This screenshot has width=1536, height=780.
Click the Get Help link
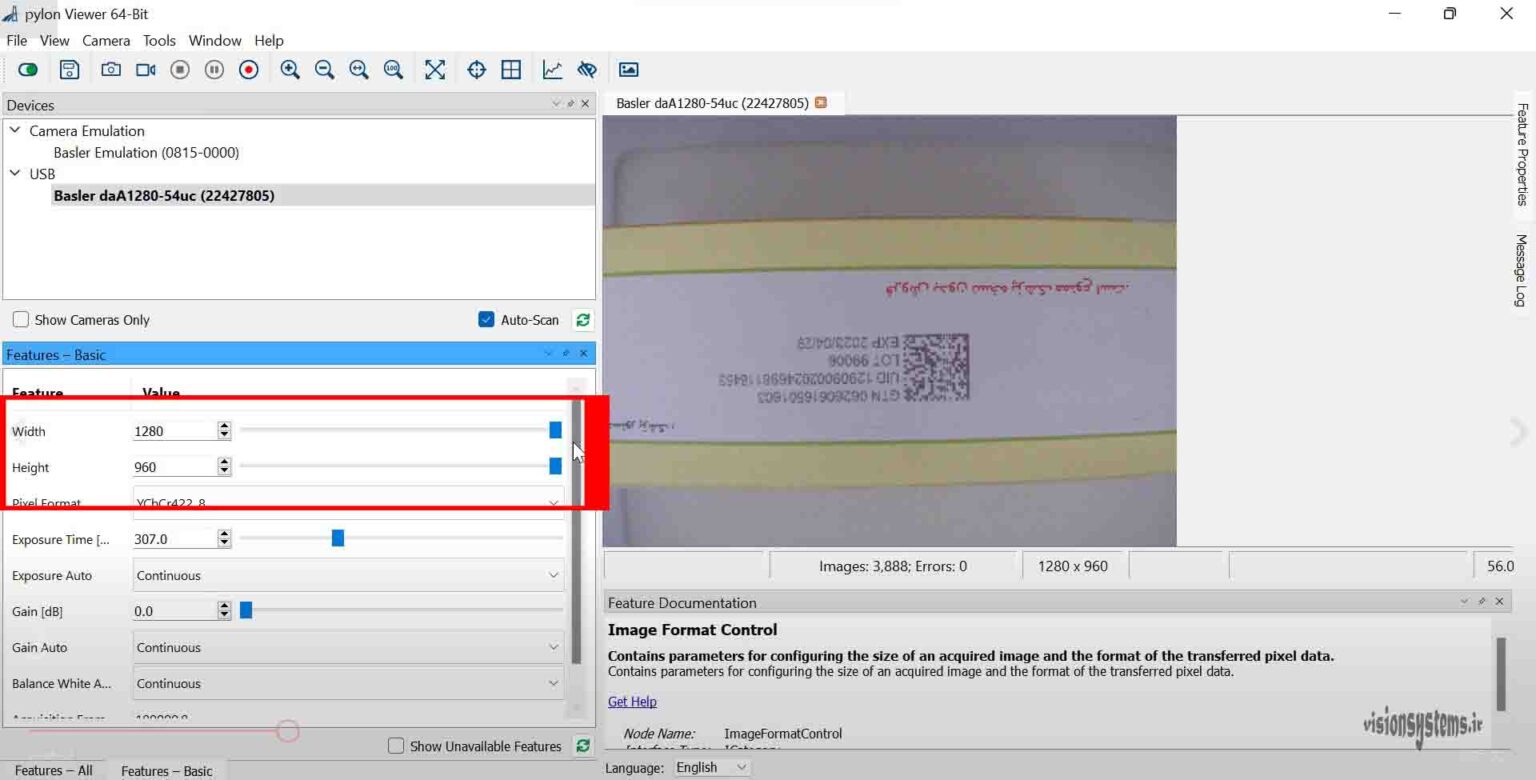pos(632,701)
